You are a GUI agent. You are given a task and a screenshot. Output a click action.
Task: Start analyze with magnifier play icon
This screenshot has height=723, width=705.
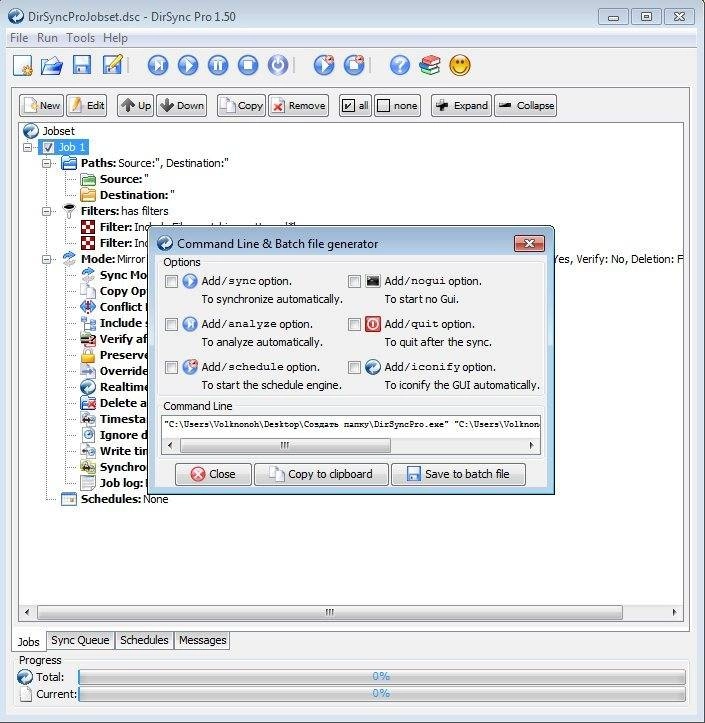158,65
